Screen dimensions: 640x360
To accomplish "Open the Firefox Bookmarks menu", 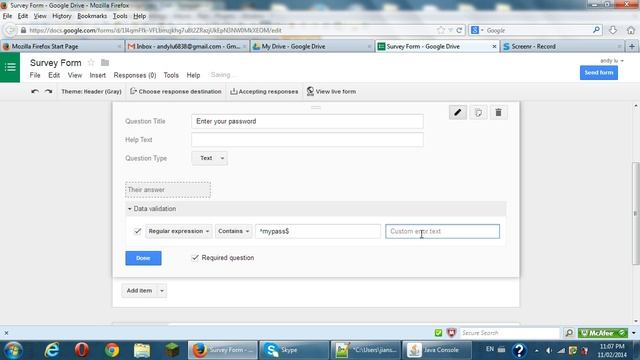I will [x=92, y=16].
